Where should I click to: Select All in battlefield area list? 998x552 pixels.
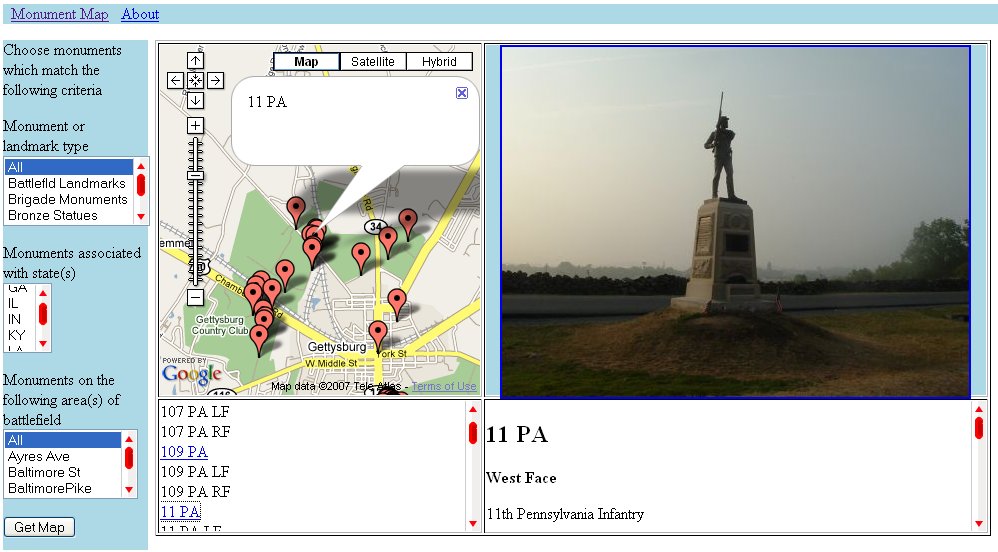coord(63,440)
